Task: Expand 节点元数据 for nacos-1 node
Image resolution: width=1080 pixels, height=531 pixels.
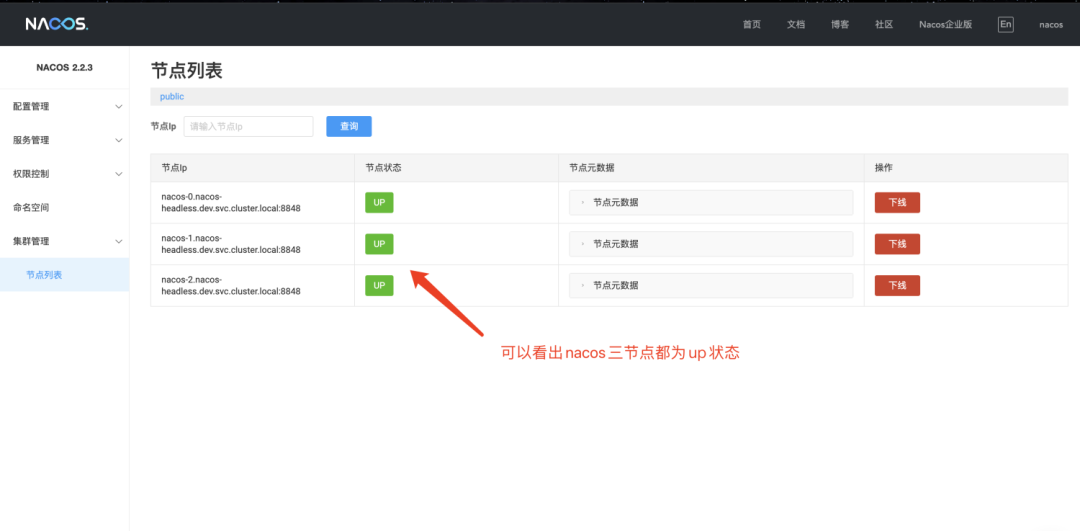Action: coord(711,244)
